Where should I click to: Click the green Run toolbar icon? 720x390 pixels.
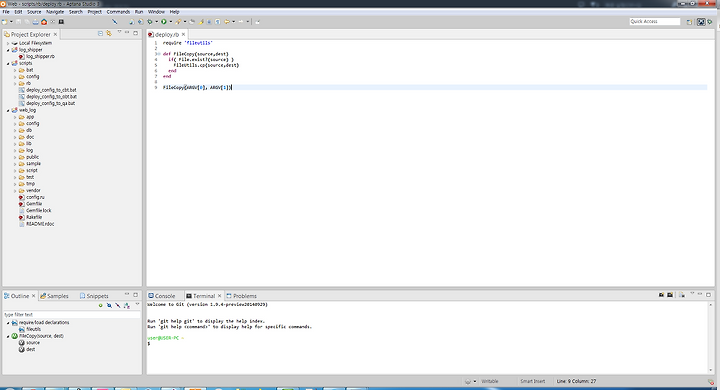coord(163,22)
